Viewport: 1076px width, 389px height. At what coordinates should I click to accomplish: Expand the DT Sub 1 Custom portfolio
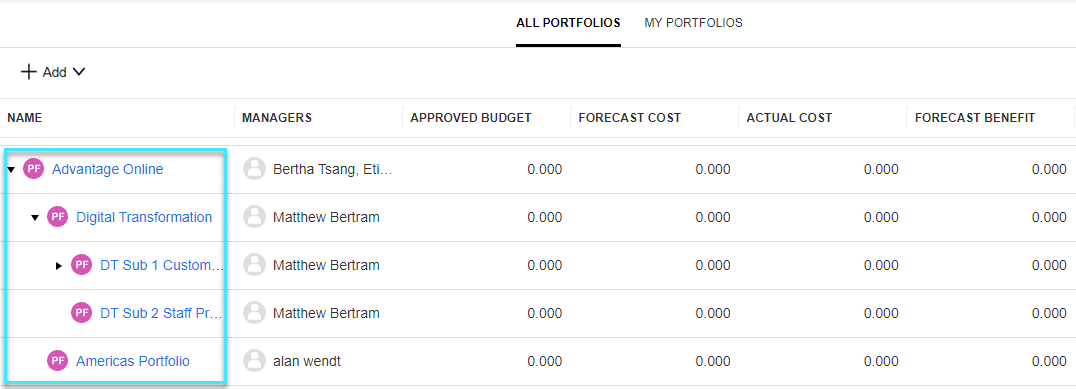click(x=59, y=266)
